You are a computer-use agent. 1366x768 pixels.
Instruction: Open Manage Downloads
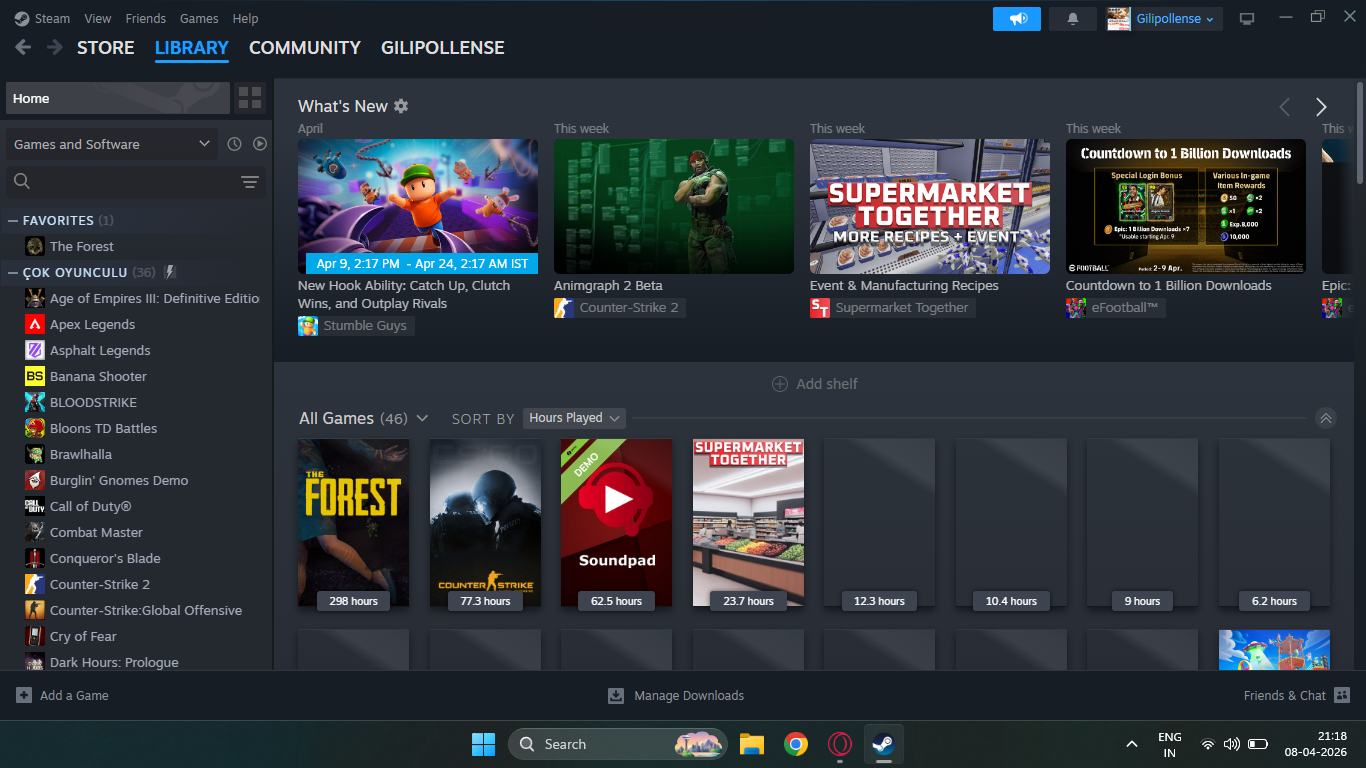(676, 695)
